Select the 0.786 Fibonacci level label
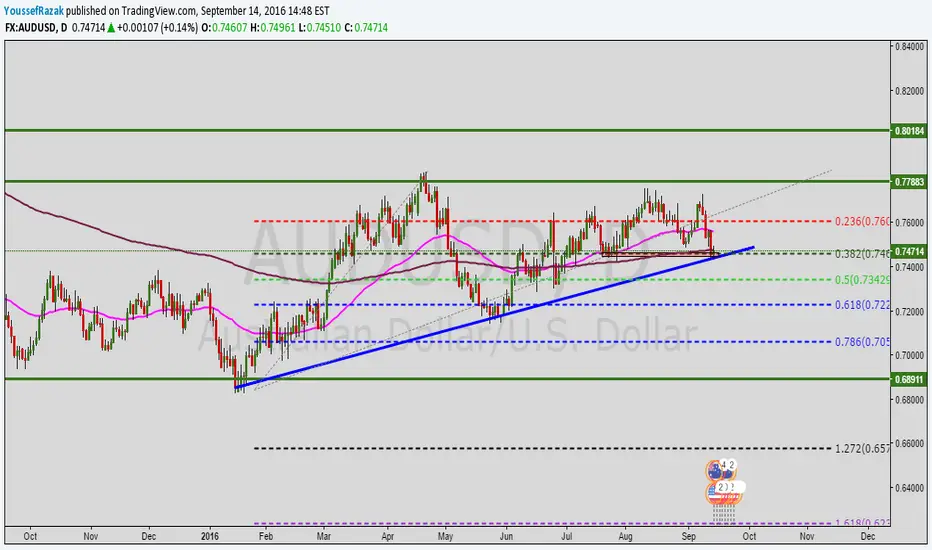Screen dimensions: 932x550 point(862,342)
